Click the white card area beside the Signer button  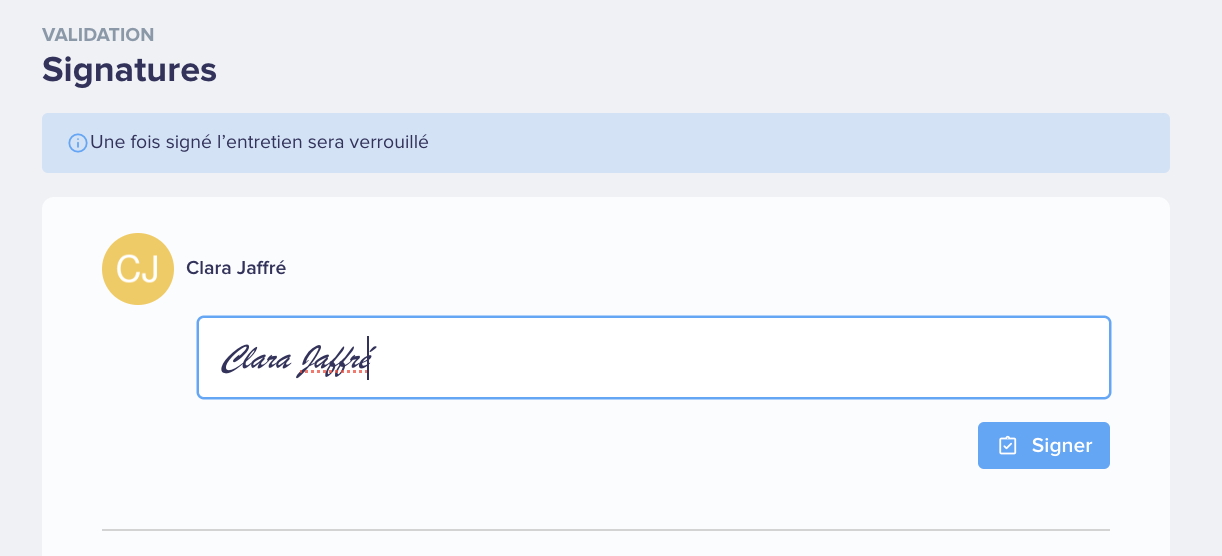click(600, 445)
